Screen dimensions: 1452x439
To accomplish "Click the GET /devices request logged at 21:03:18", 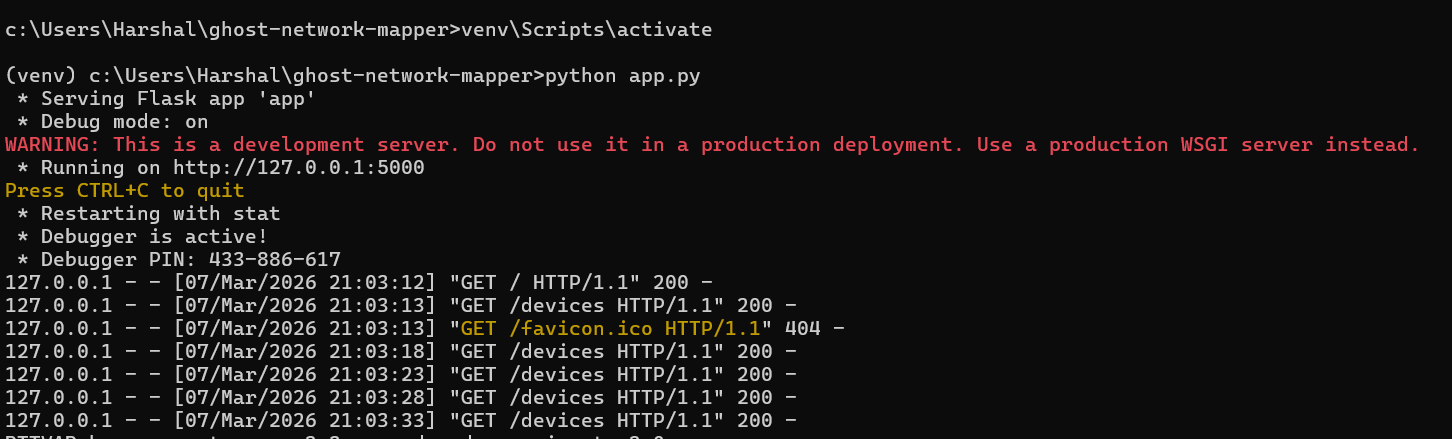I will click(585, 351).
